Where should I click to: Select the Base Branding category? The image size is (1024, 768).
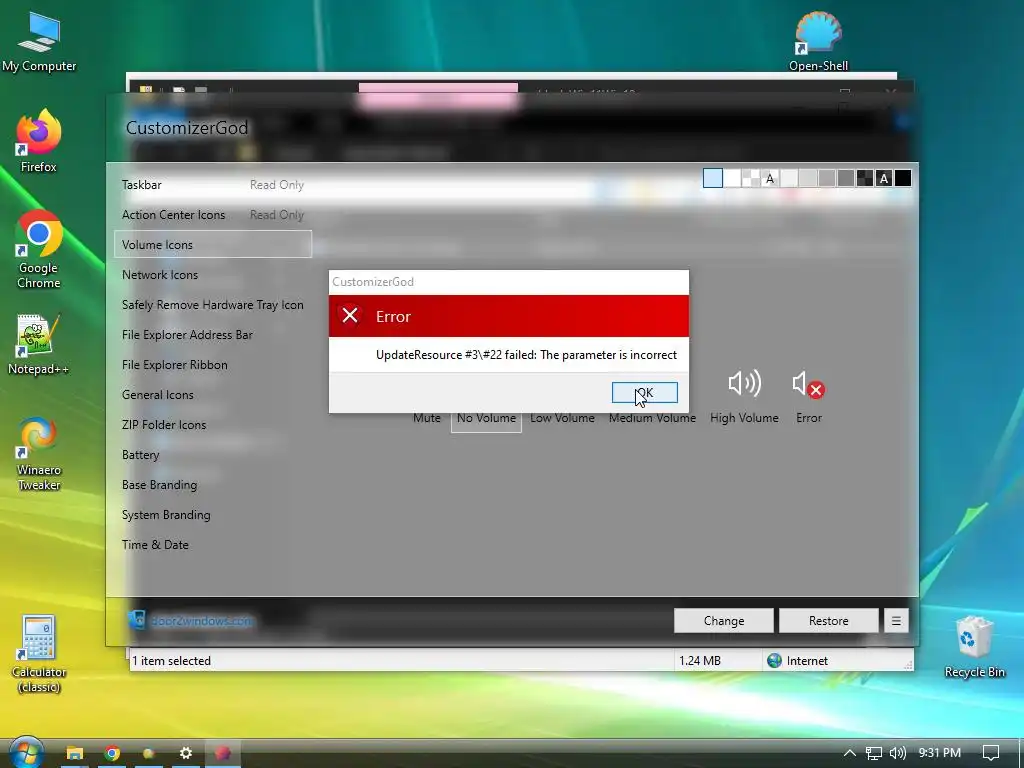[213, 485]
